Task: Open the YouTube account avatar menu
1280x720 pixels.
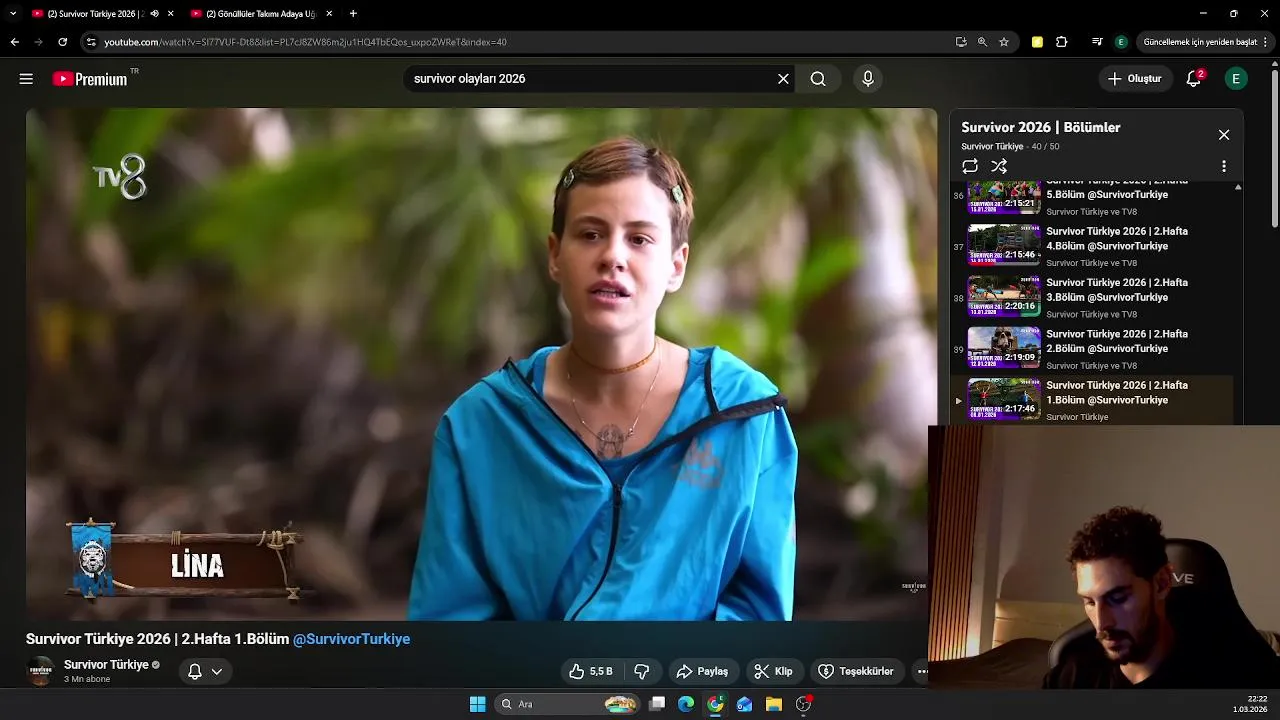Action: (1236, 79)
